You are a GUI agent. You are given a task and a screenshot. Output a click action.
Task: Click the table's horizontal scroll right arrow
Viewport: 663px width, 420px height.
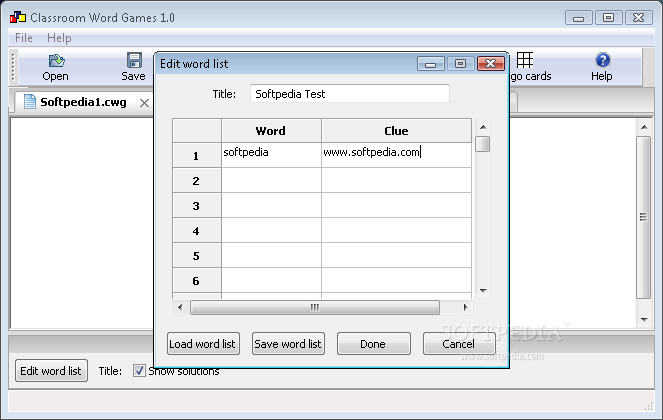pos(465,307)
